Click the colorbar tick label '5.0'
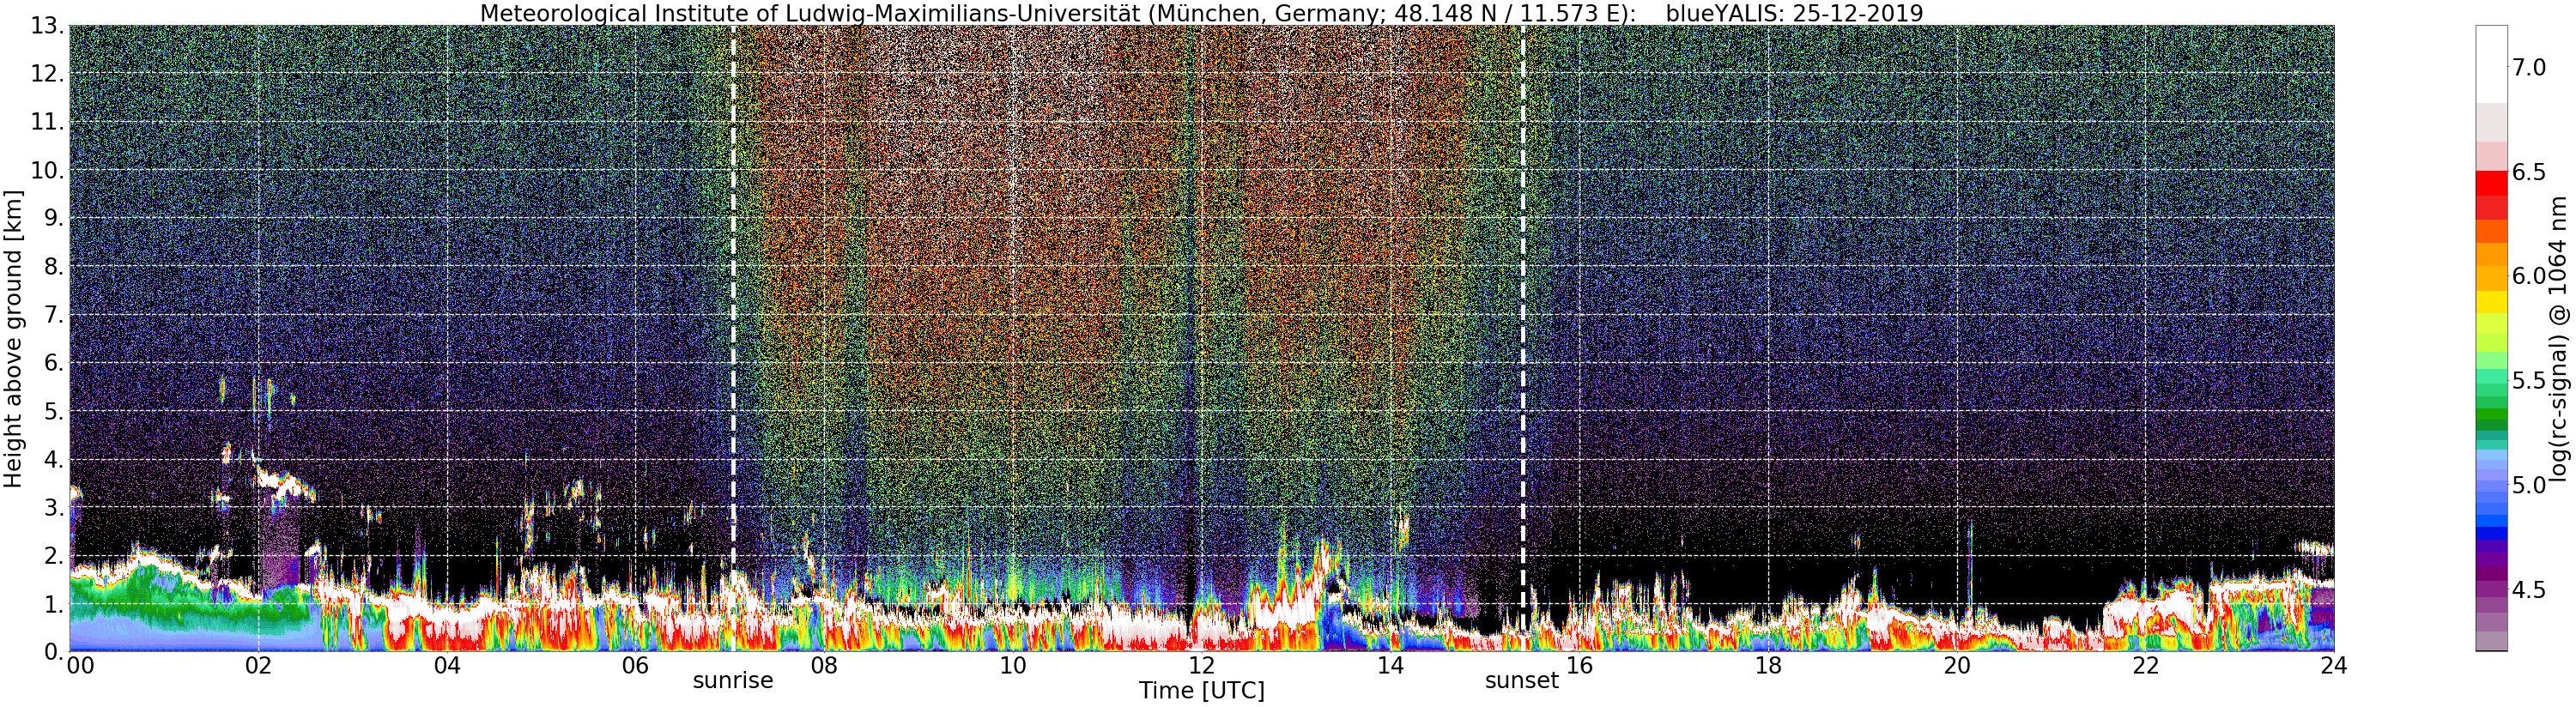 2529,485
